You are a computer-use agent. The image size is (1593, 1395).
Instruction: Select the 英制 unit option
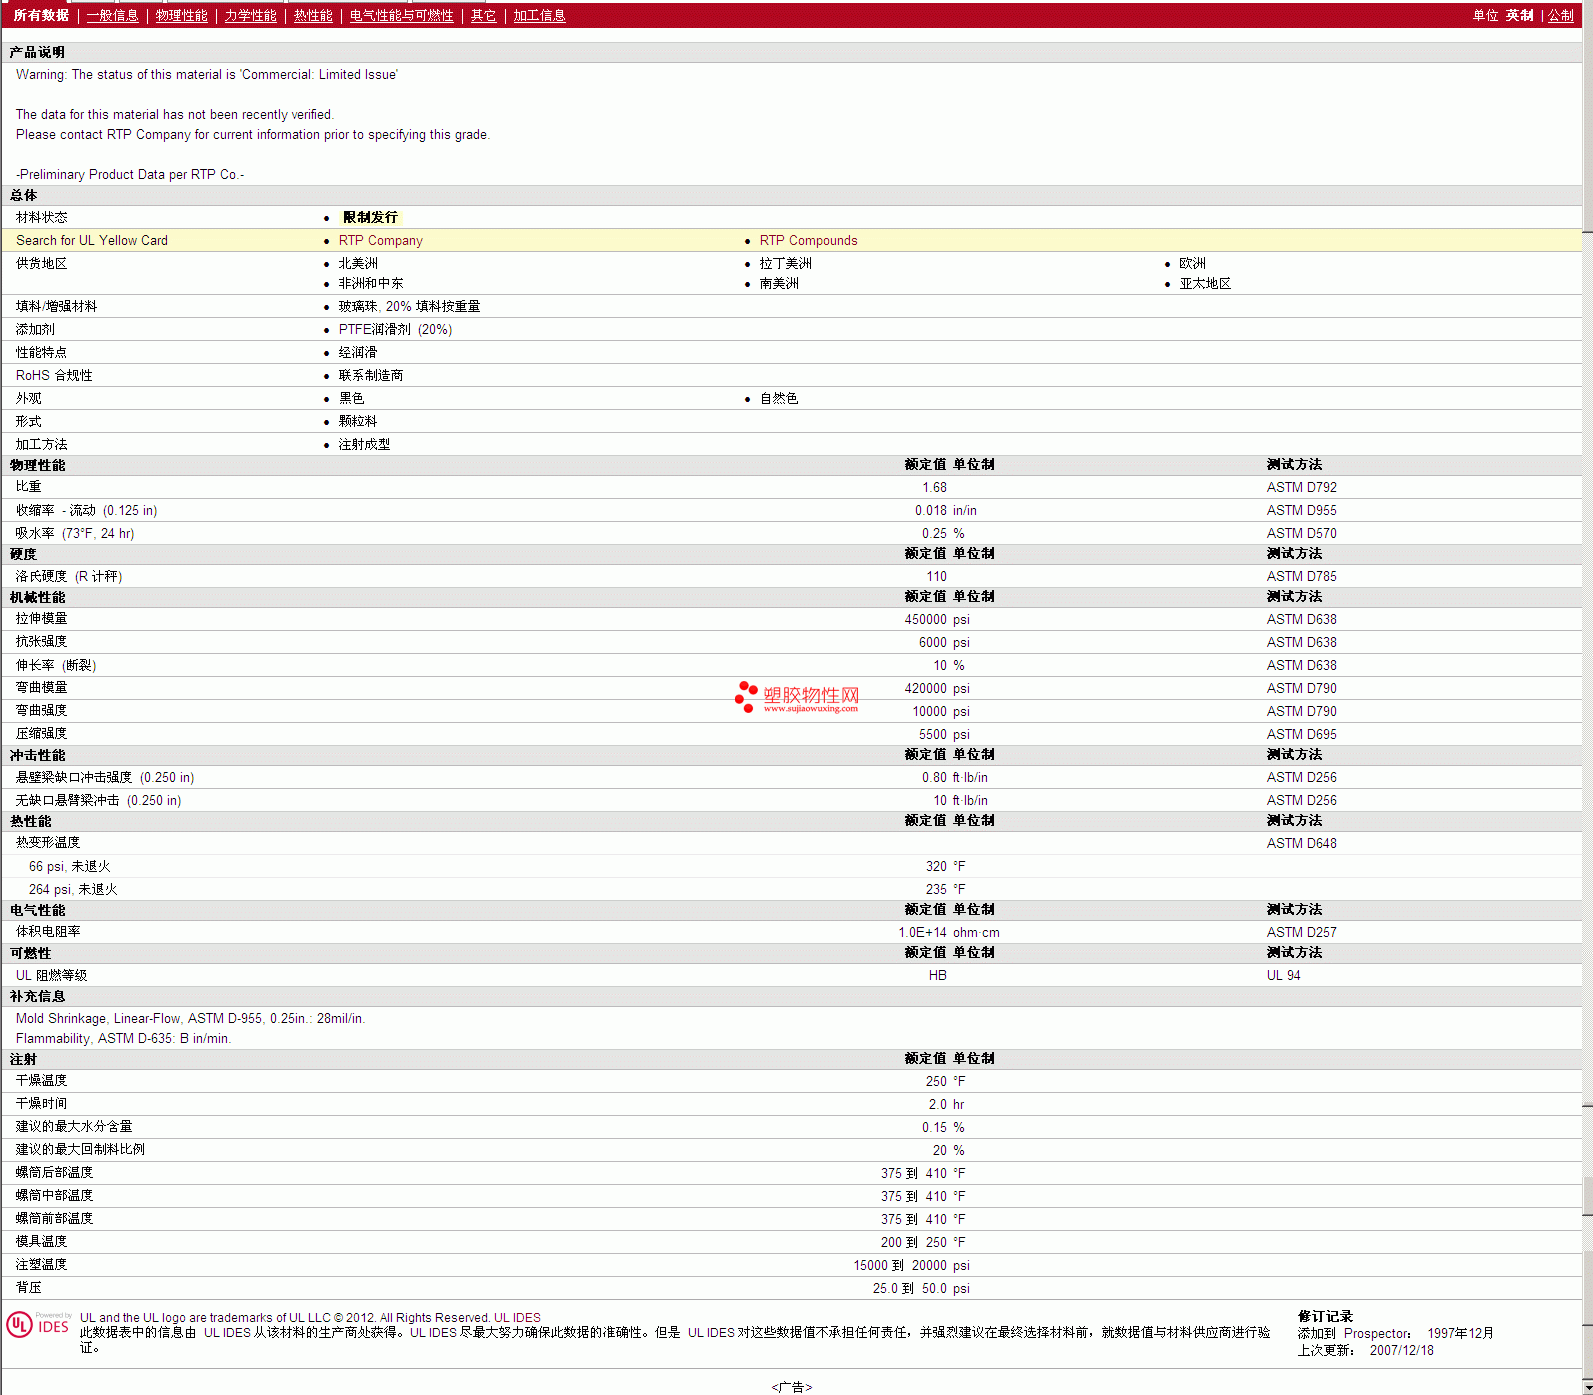(x=1519, y=15)
